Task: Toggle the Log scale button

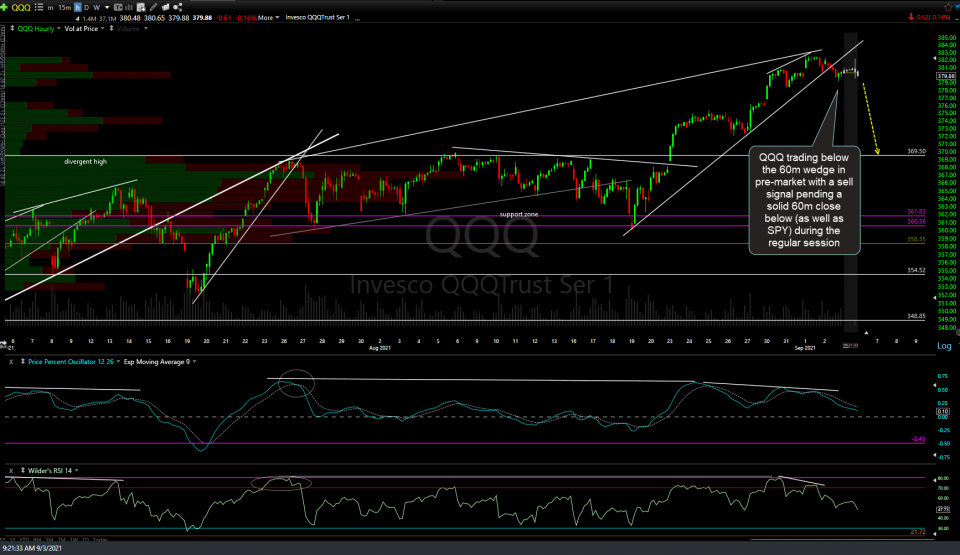Action: (944, 346)
